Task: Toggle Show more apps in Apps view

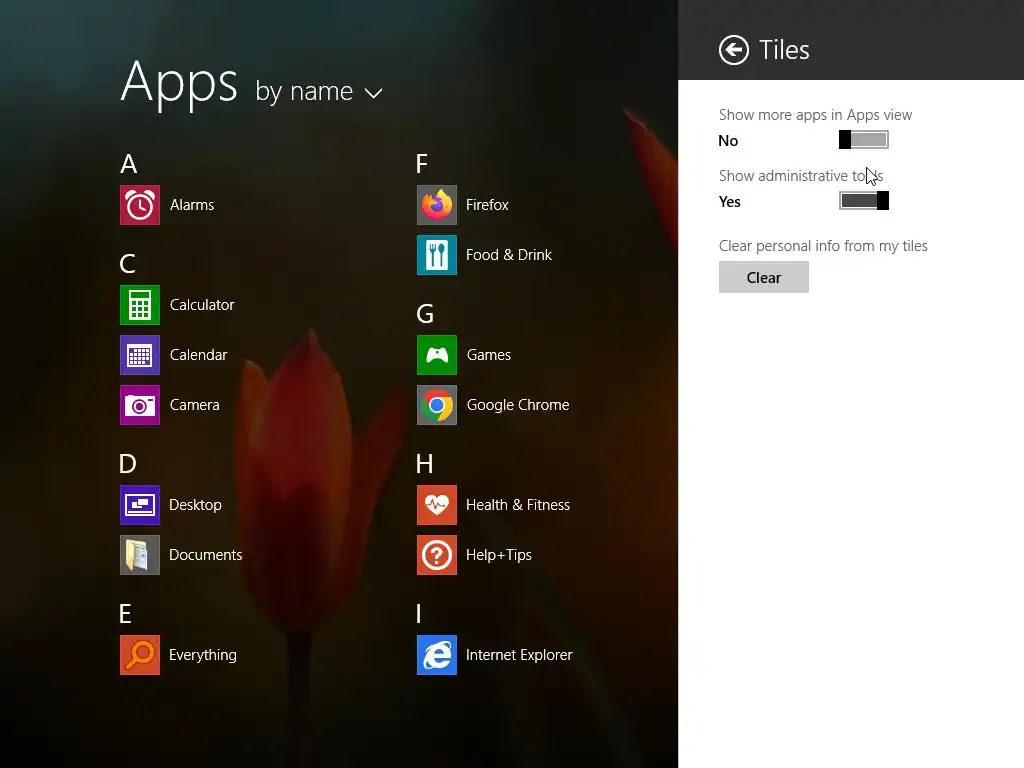Action: tap(863, 140)
